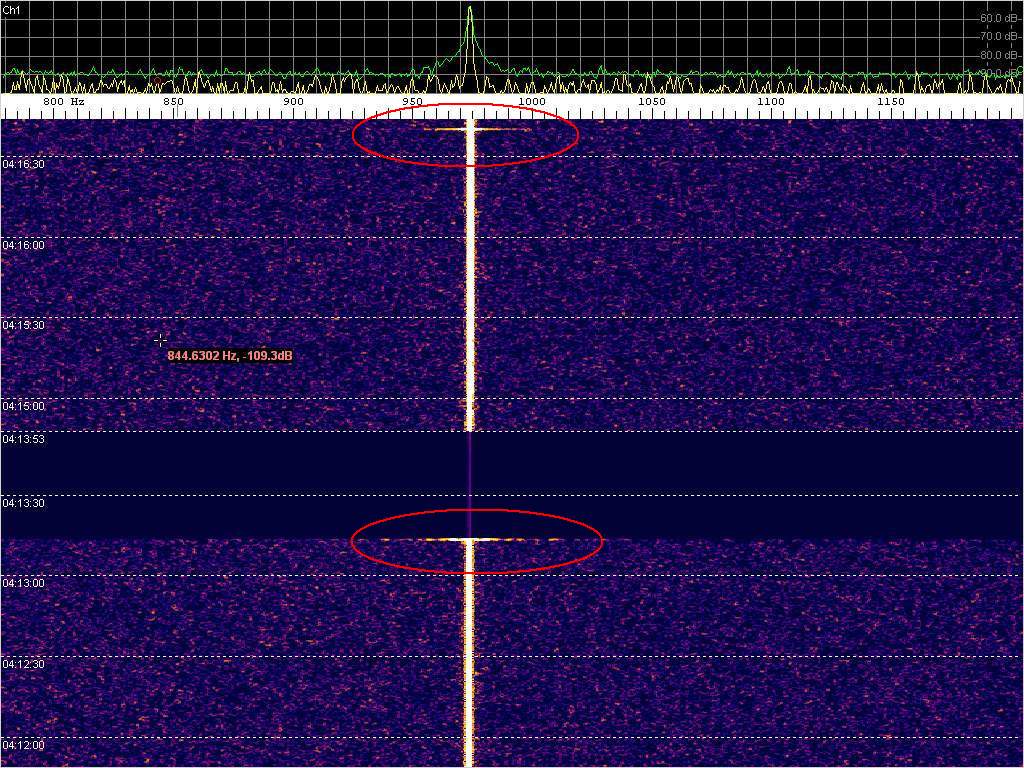Viewport: 1024px width, 768px height.
Task: Click the 04:15:00 timestamp label
Action: point(23,407)
